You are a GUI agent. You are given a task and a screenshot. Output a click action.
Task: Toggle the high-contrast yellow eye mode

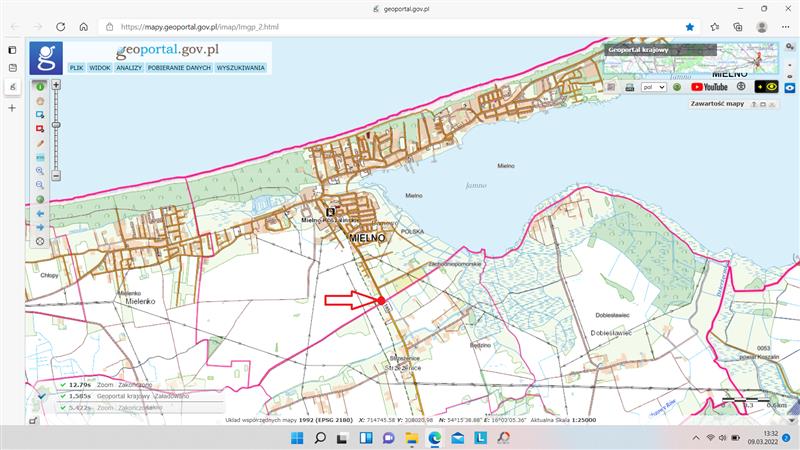[x=767, y=87]
